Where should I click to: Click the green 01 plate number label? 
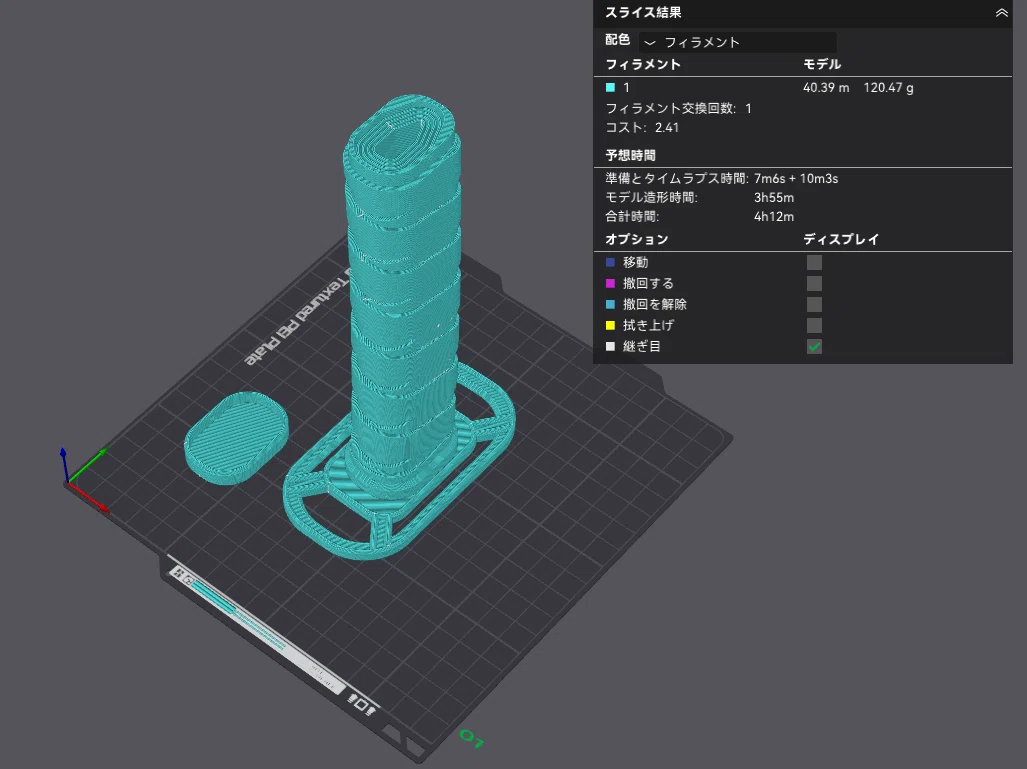coord(472,738)
